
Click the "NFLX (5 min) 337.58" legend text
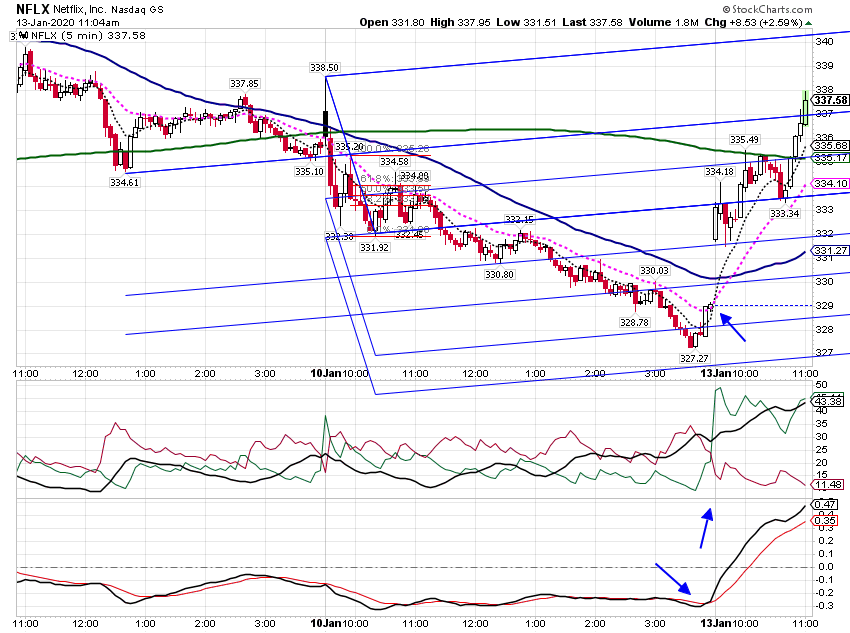click(88, 36)
